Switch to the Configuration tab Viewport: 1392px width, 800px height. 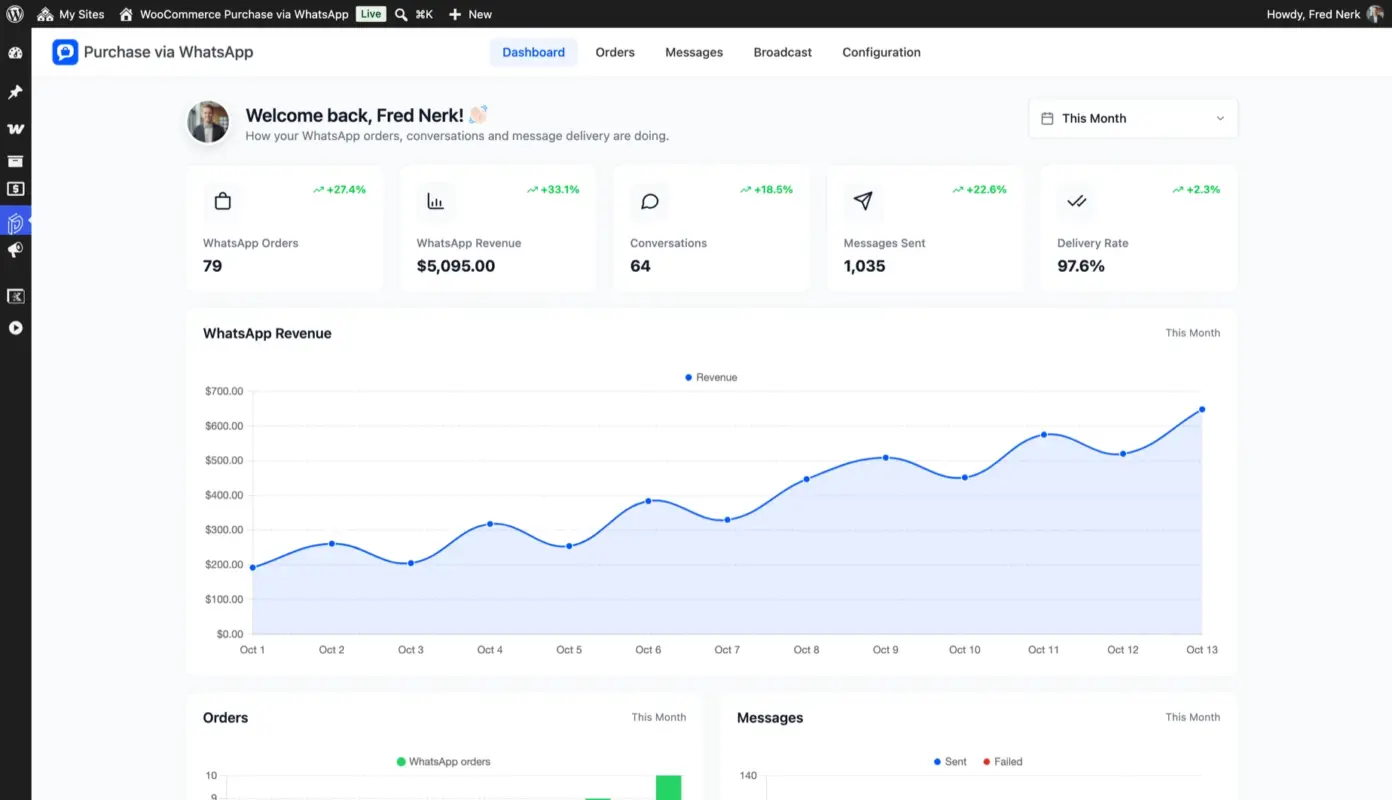881,52
